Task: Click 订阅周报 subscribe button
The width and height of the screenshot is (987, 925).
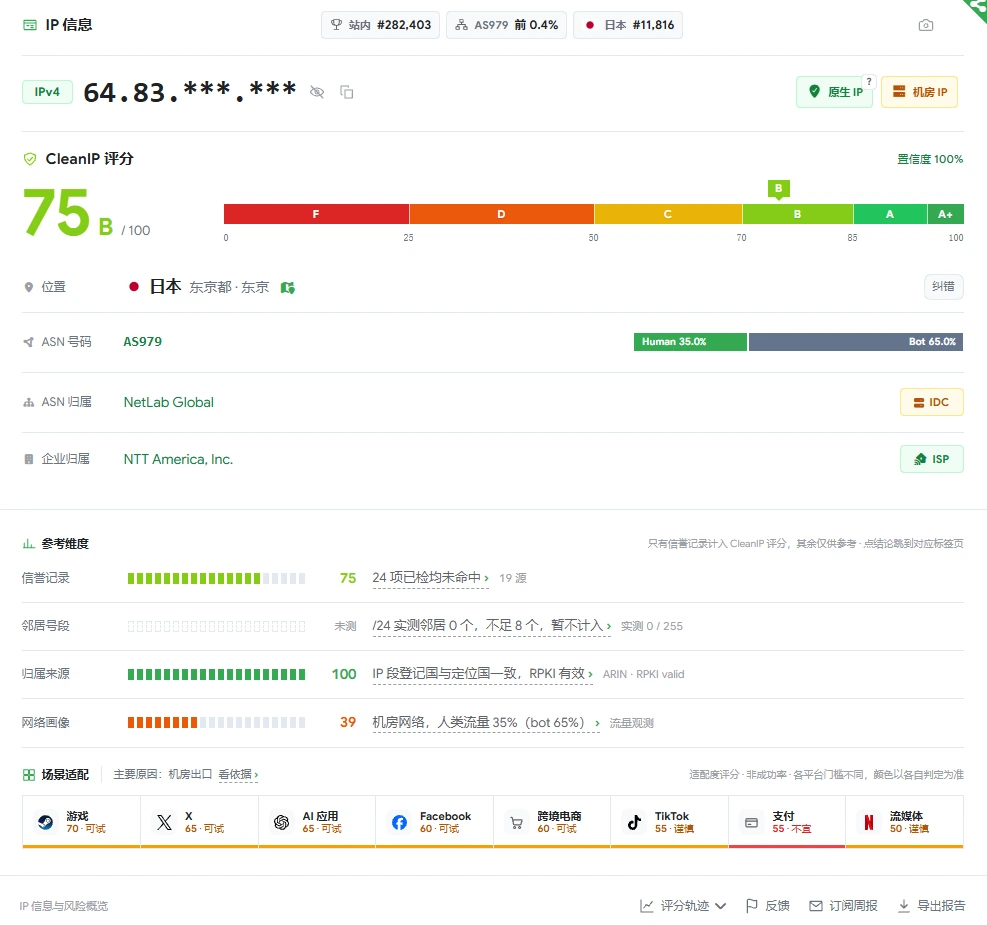Action: coord(843,905)
